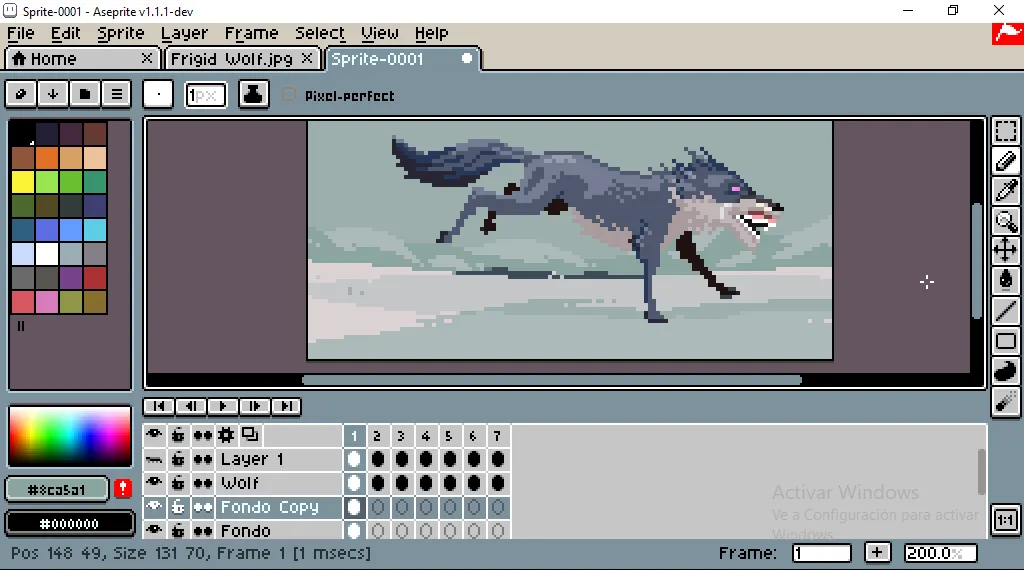Pick the orange palette swatch
Screen dimensions: 1024x570
pos(46,158)
